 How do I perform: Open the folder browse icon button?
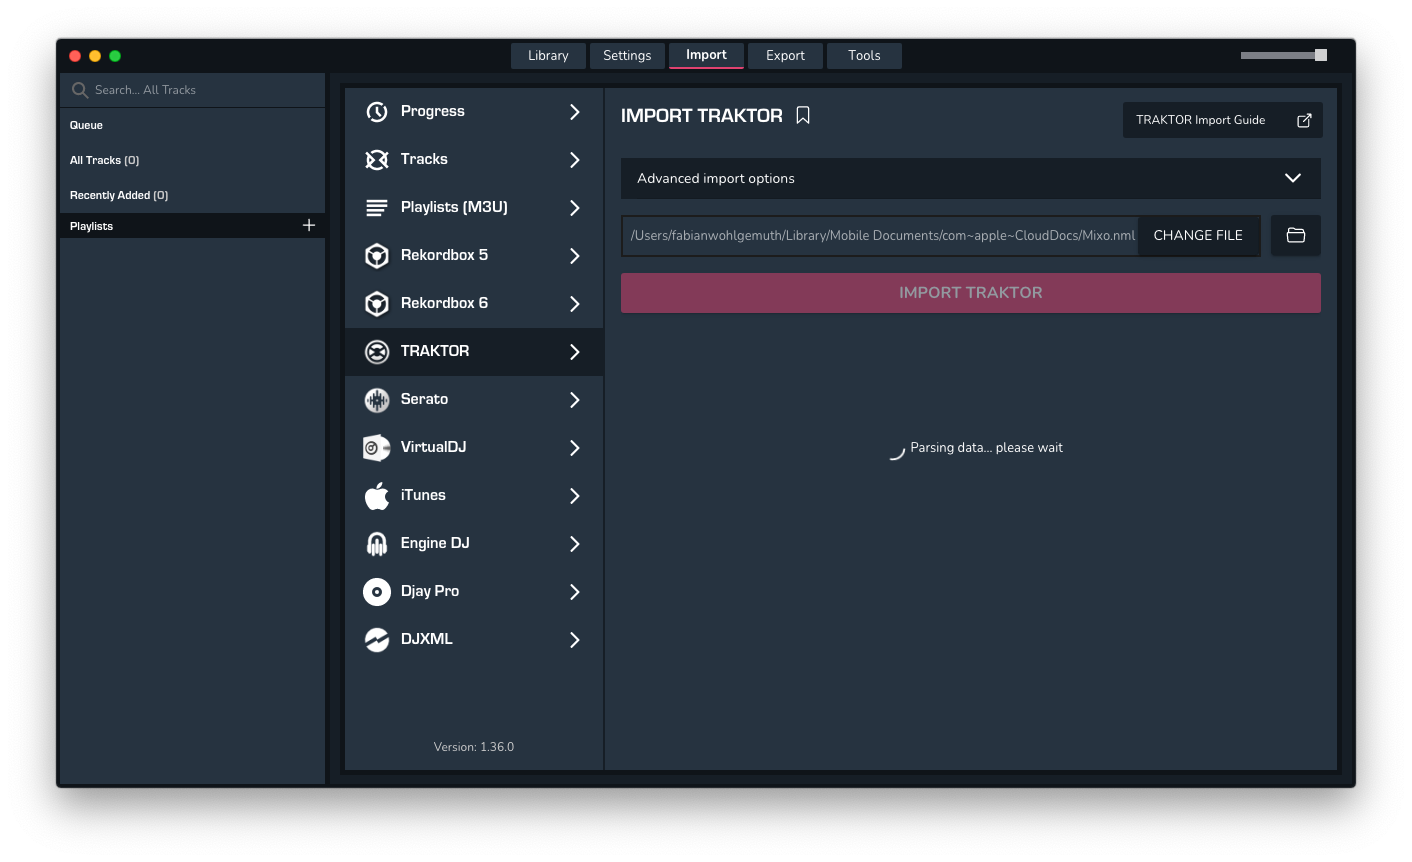1295,235
